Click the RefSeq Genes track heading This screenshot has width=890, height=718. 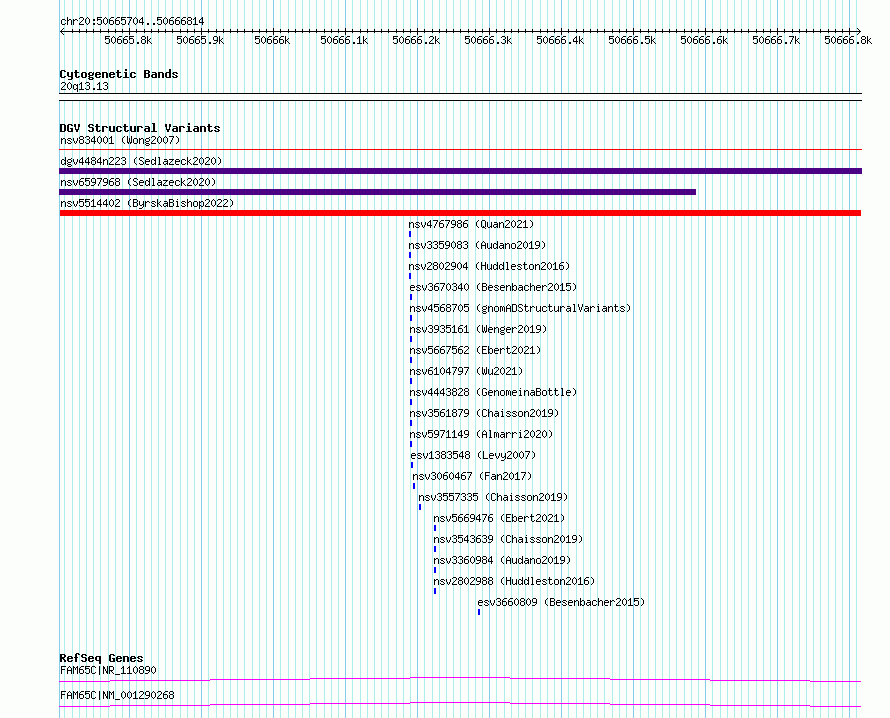101,658
